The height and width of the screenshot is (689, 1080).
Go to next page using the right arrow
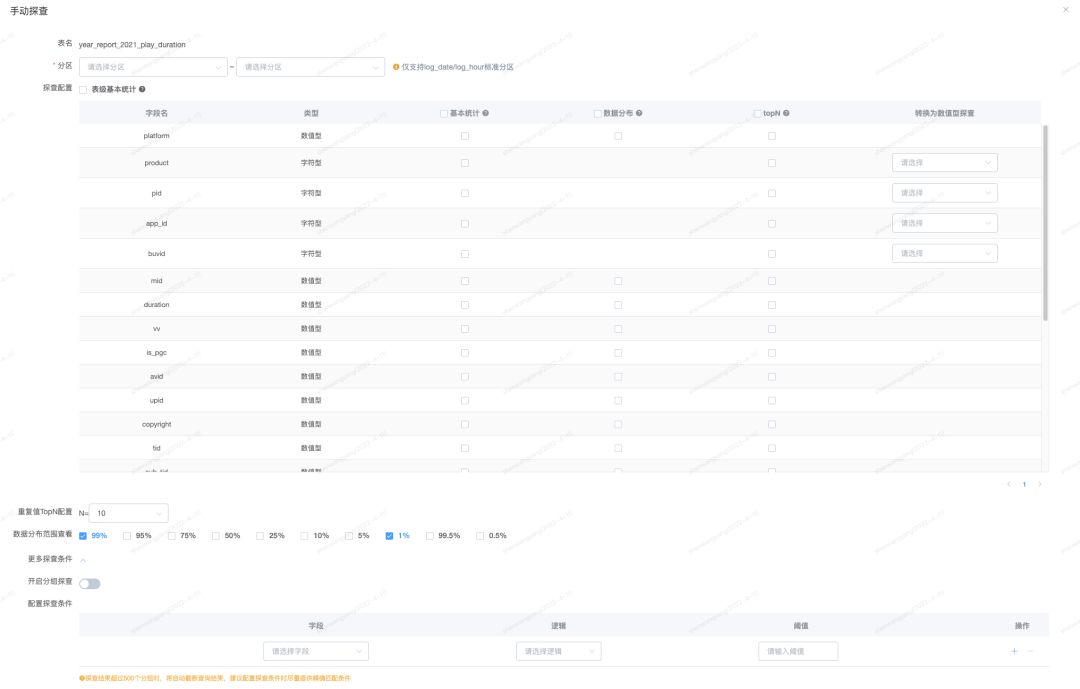coord(1040,484)
